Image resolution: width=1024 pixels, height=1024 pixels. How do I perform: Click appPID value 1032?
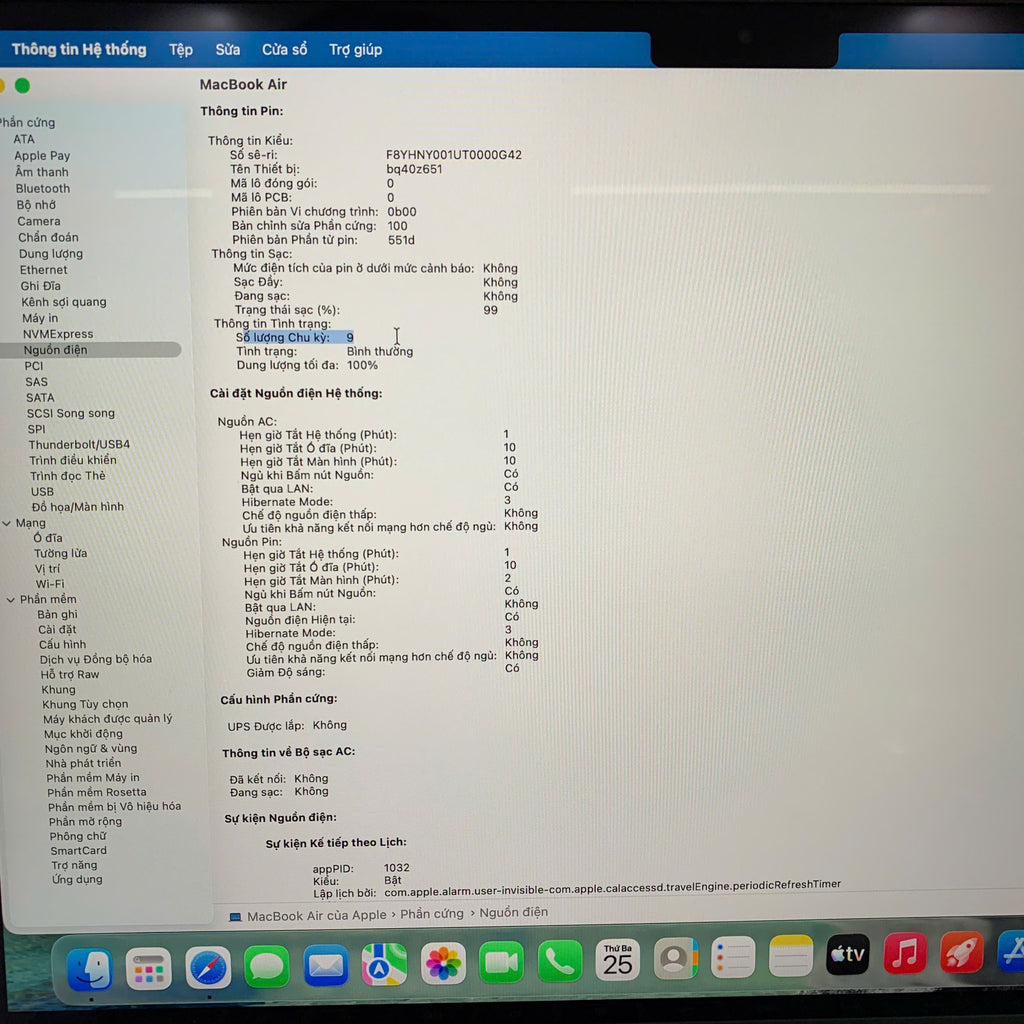pyautogui.click(x=396, y=867)
